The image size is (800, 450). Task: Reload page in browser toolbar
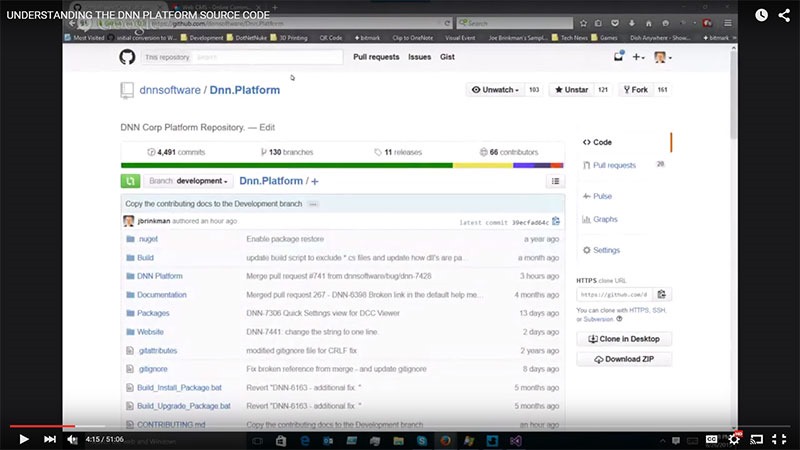click(447, 23)
